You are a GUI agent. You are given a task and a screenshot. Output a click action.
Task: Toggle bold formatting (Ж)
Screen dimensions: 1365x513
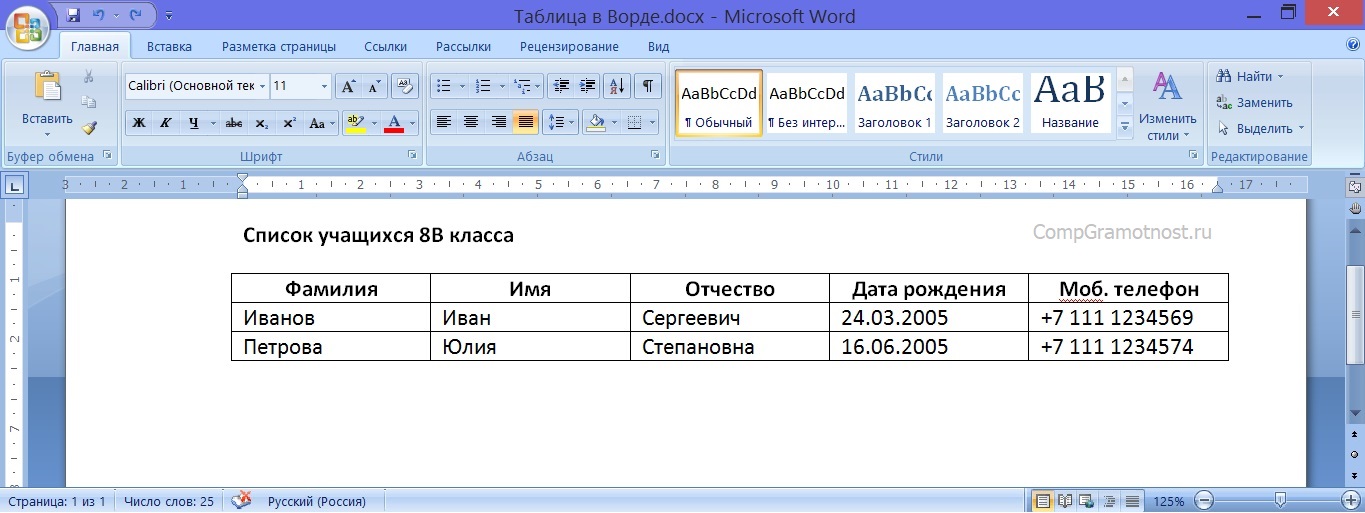(139, 123)
